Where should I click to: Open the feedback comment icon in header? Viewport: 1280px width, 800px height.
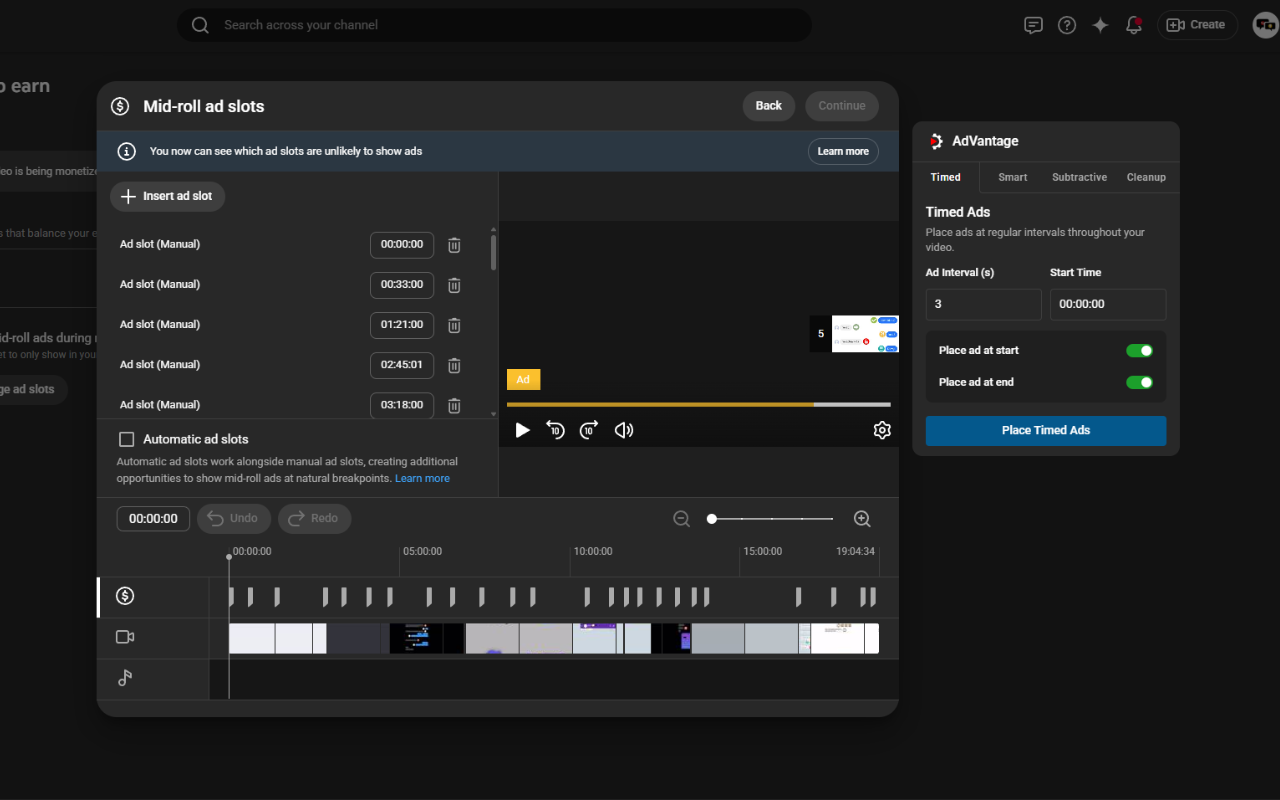click(x=1034, y=25)
